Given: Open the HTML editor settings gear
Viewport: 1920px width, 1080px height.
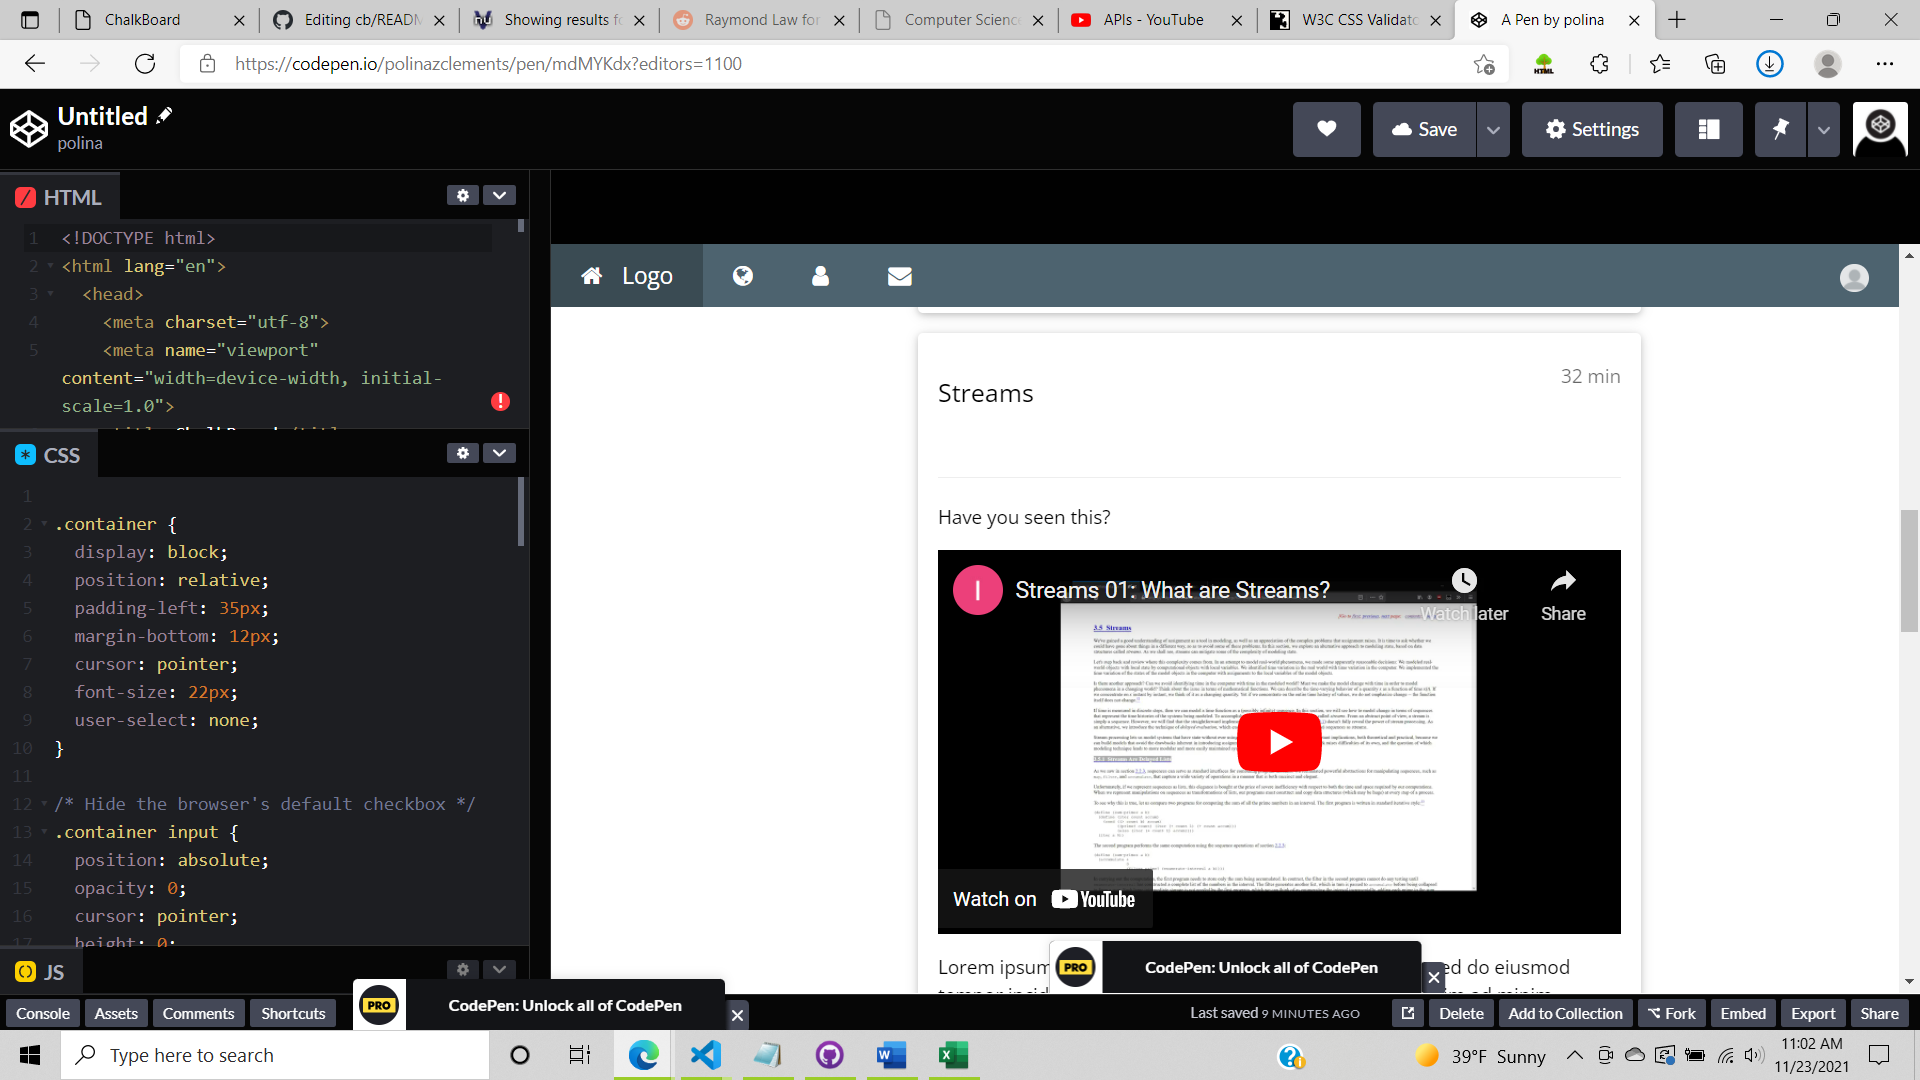Looking at the screenshot, I should pyautogui.click(x=462, y=196).
